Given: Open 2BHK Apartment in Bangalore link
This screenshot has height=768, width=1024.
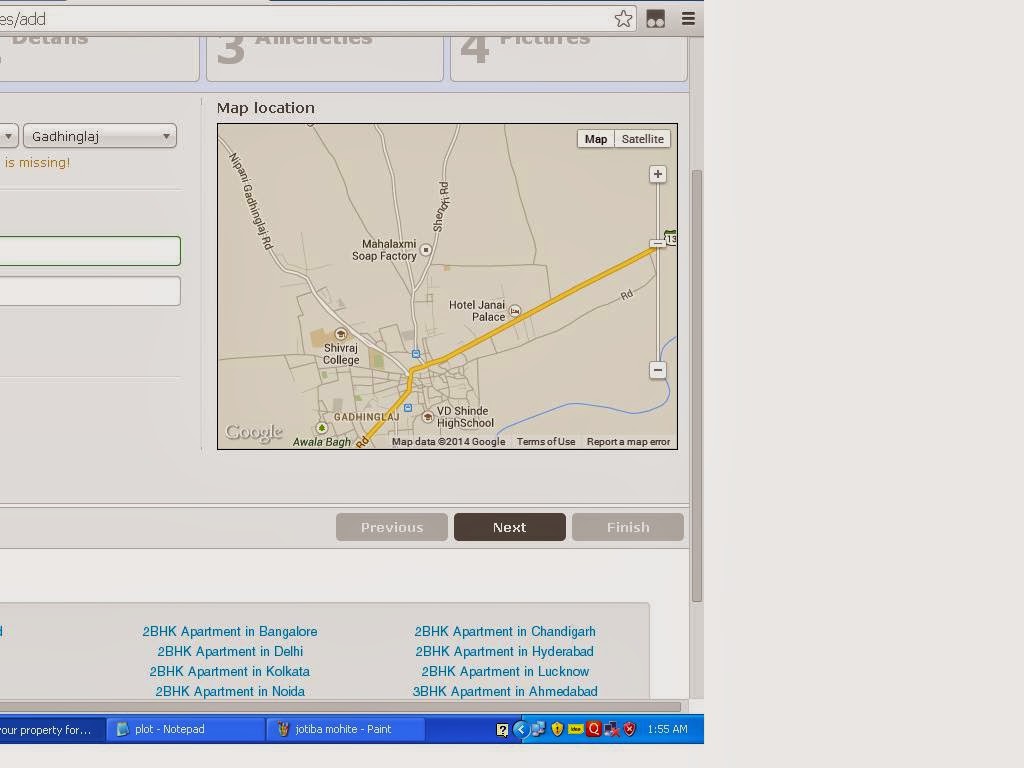Looking at the screenshot, I should coord(230,631).
